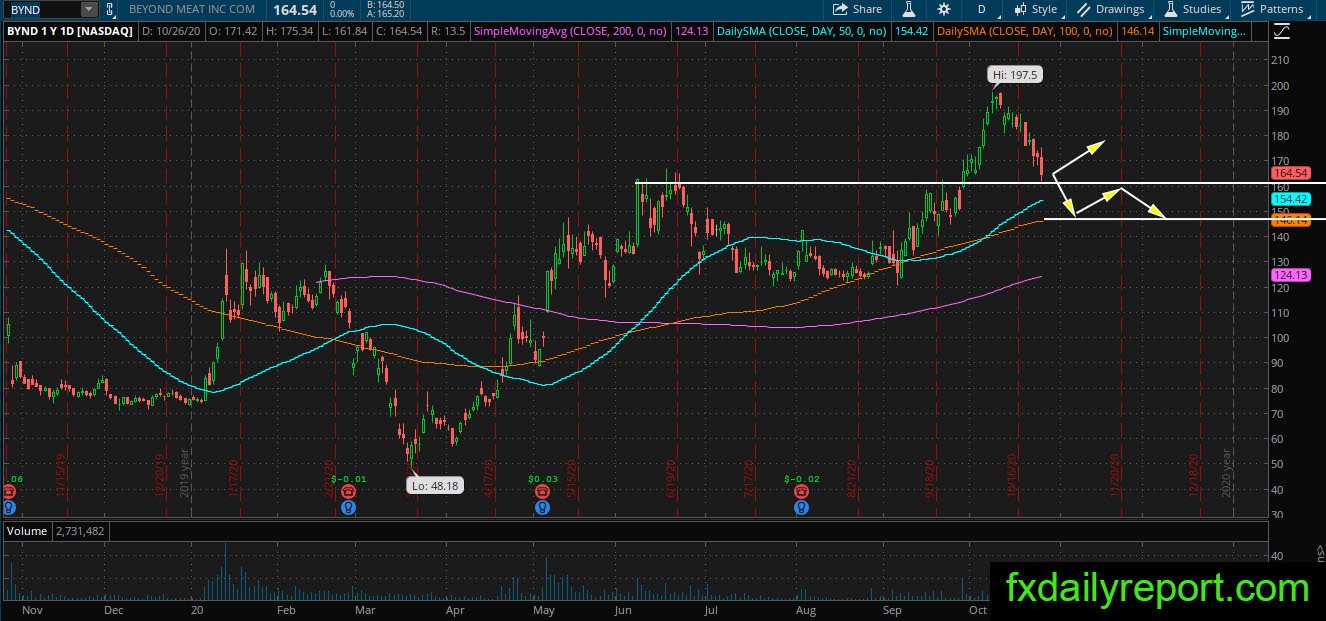1326x621 pixels.
Task: Click blue lightbulb icon under $-0.02 earnings
Action: coord(801,507)
